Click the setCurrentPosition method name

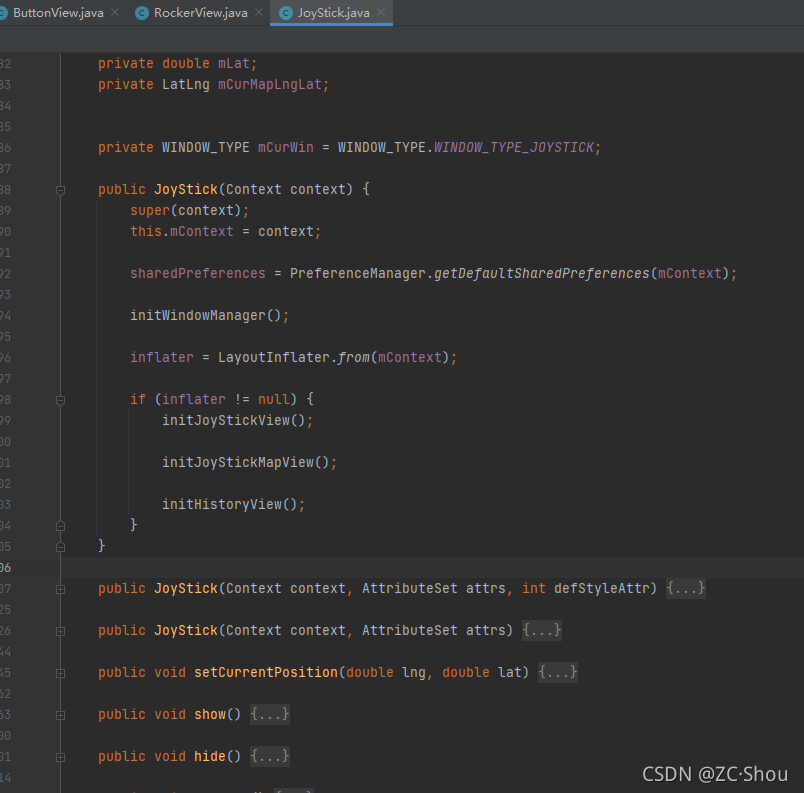(266, 672)
